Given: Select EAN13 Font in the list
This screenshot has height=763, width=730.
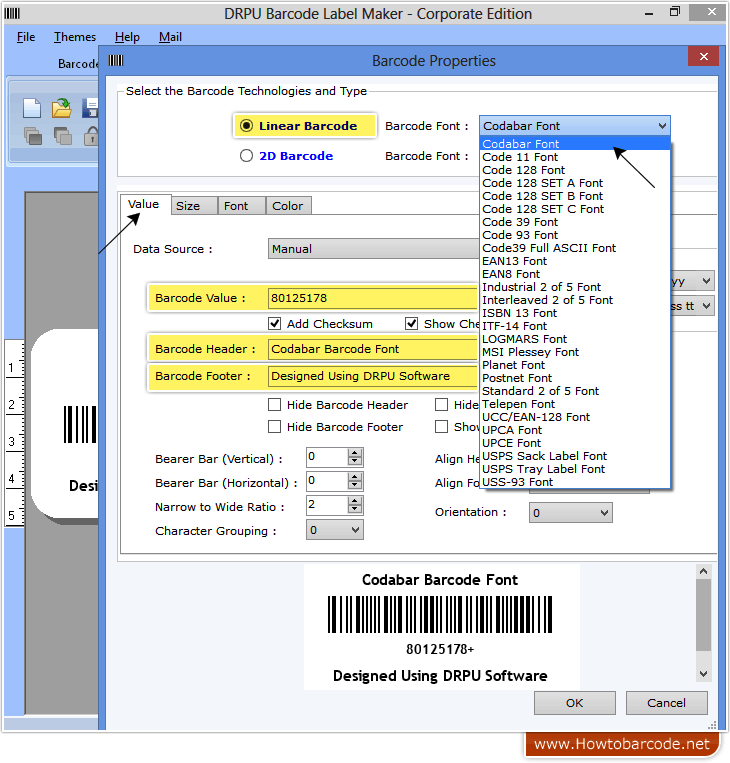Looking at the screenshot, I should pos(575,261).
